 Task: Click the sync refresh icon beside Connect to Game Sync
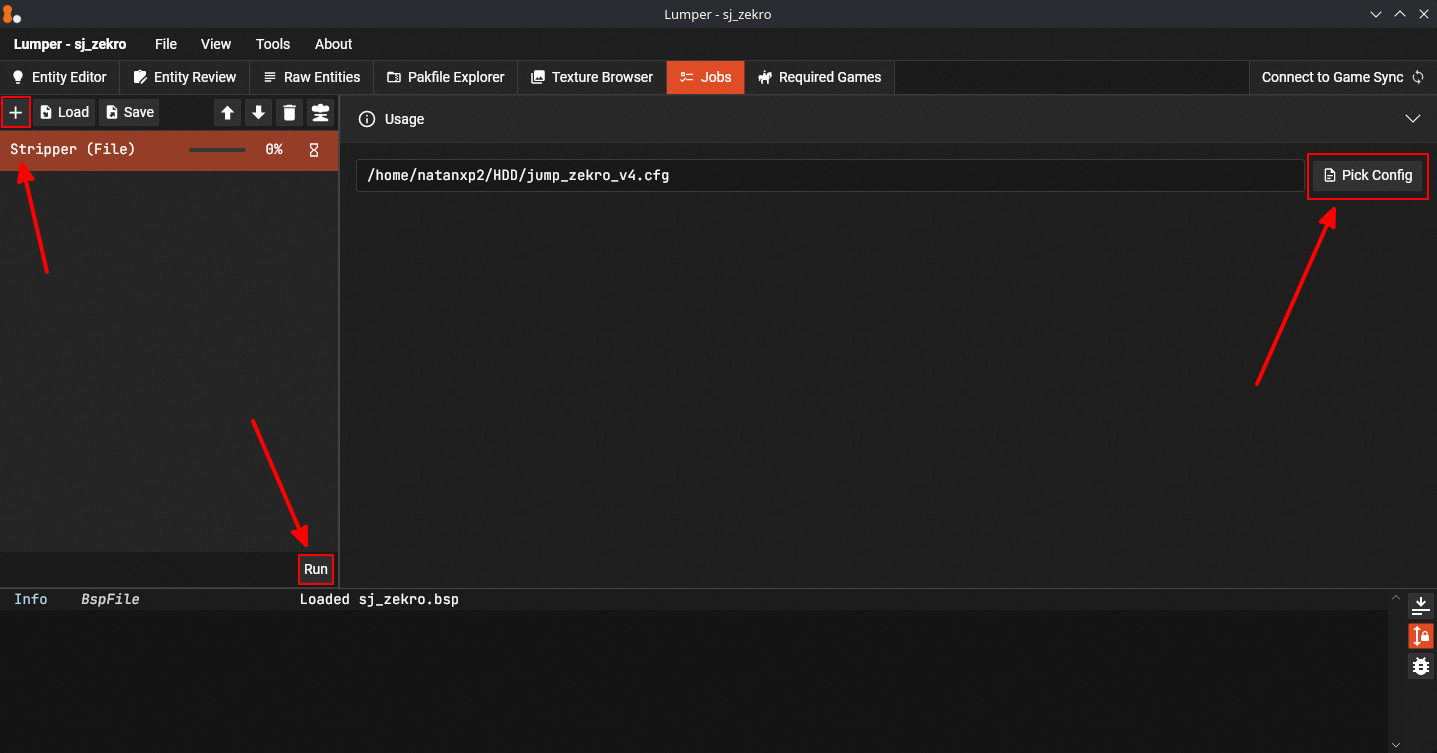[1419, 76]
